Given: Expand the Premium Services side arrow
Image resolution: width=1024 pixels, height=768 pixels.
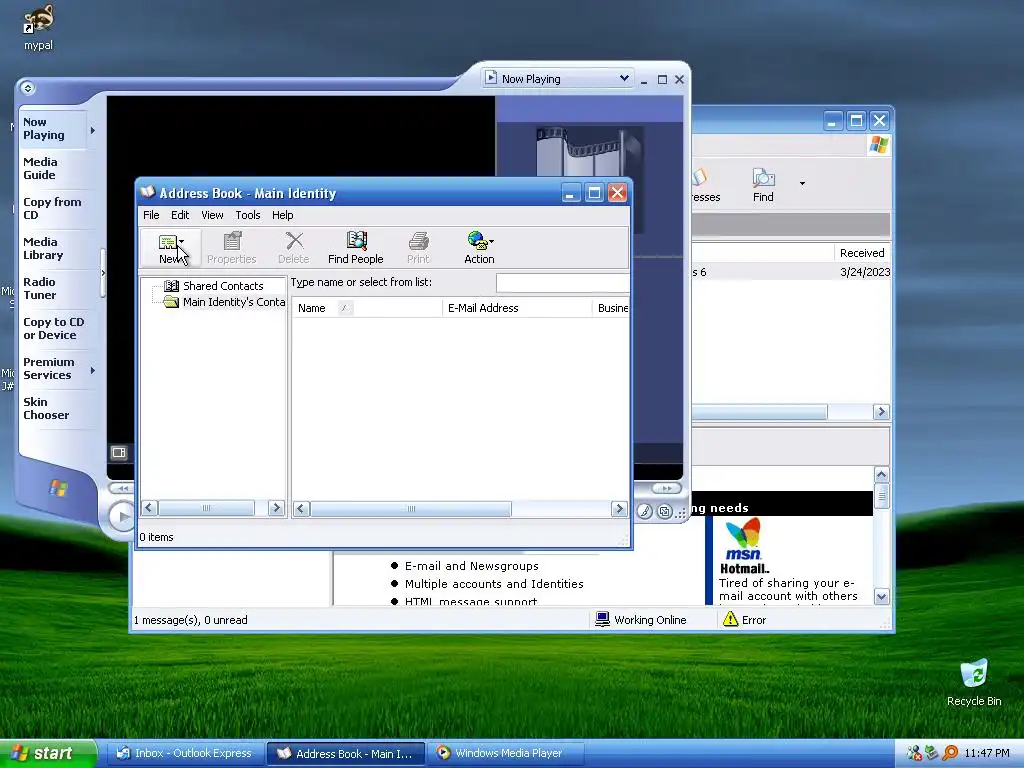Looking at the screenshot, I should [93, 370].
